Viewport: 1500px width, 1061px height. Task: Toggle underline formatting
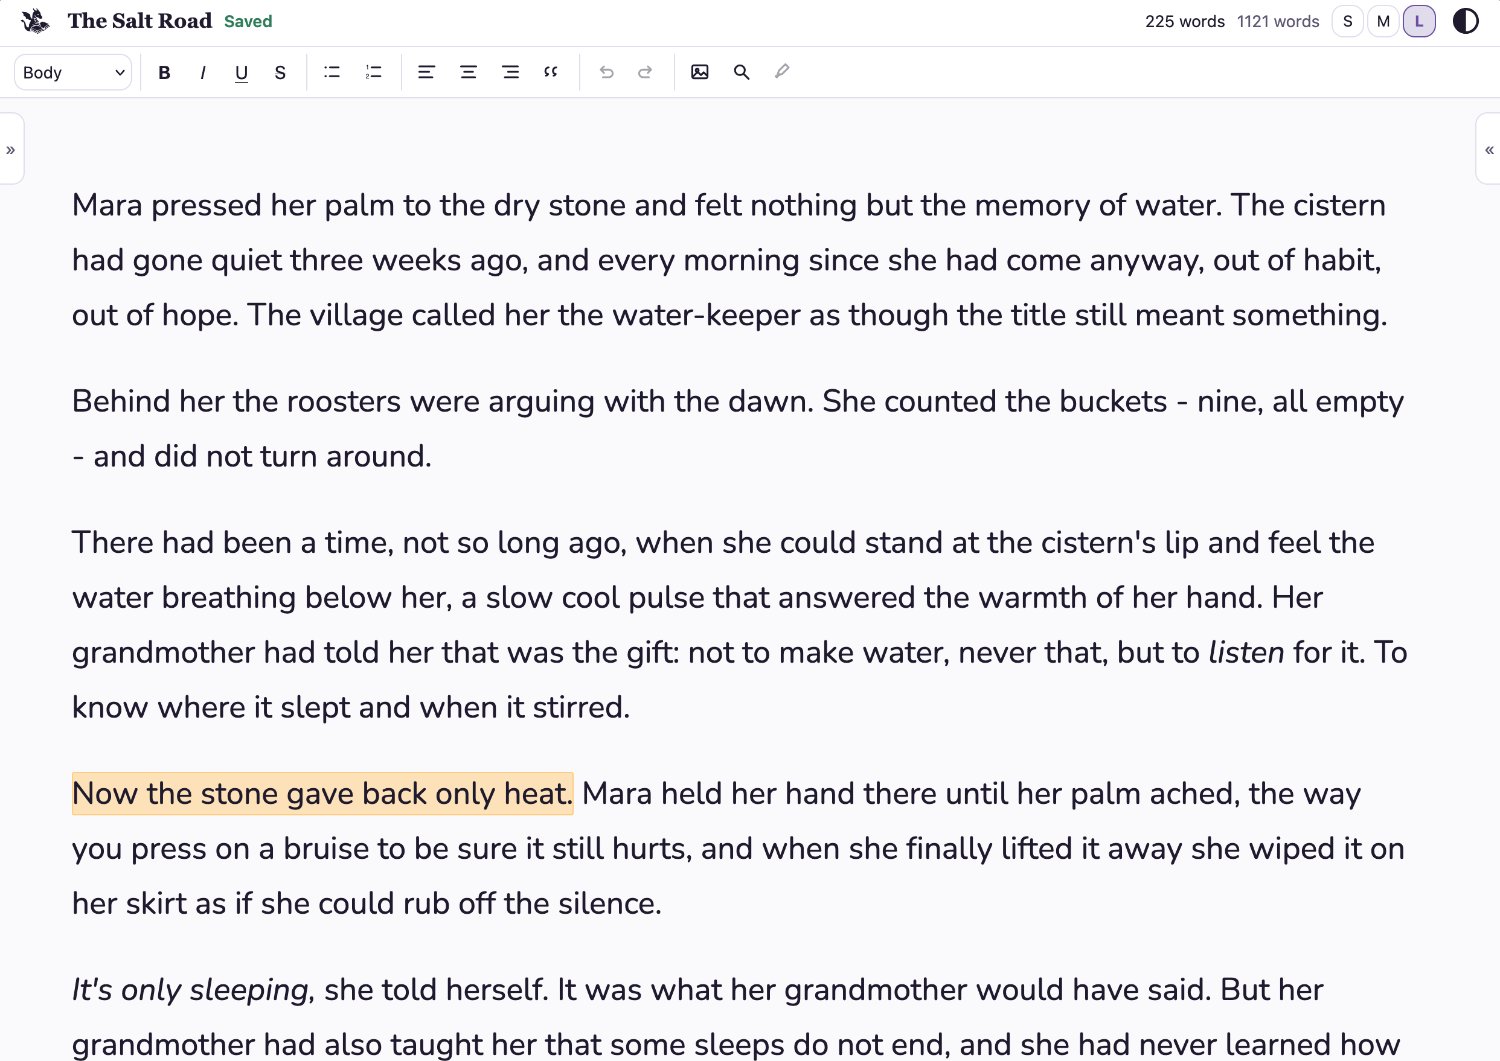(x=241, y=72)
